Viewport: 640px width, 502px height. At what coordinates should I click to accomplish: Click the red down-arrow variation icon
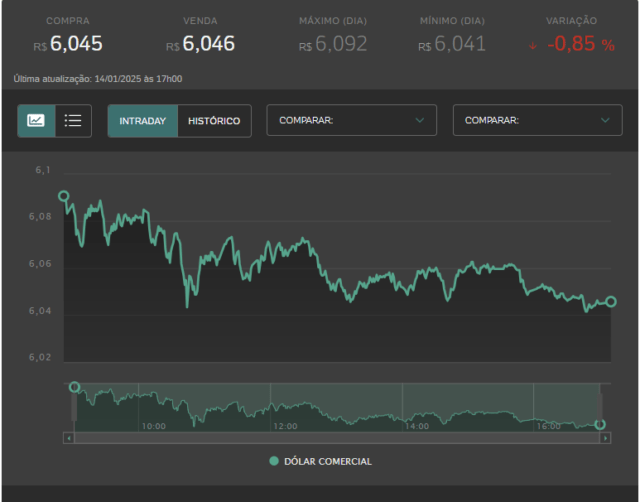[533, 46]
